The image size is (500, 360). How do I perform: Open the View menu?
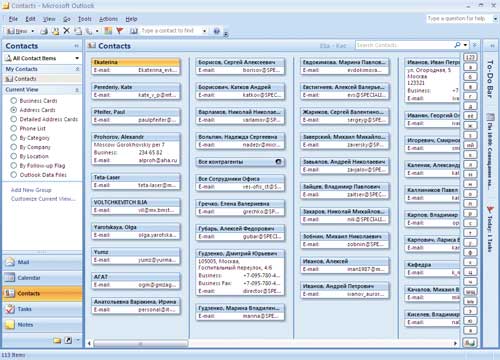click(x=49, y=19)
